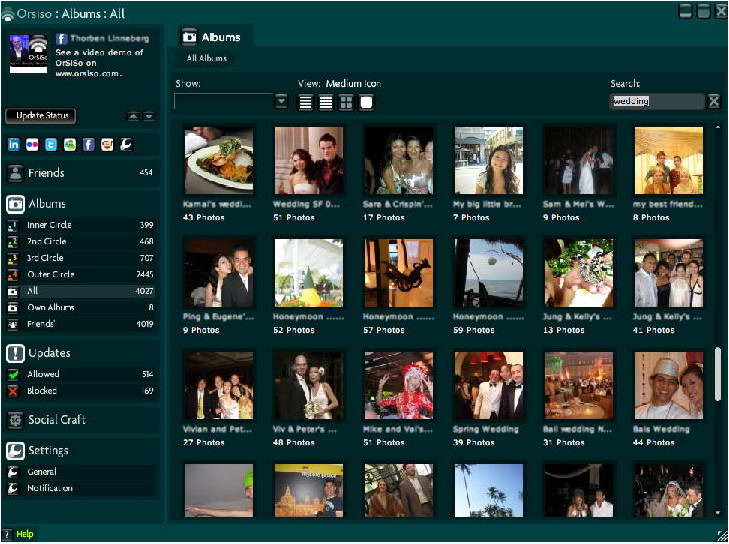Switch to the large icon view button
The image size is (729, 544).
tap(367, 102)
